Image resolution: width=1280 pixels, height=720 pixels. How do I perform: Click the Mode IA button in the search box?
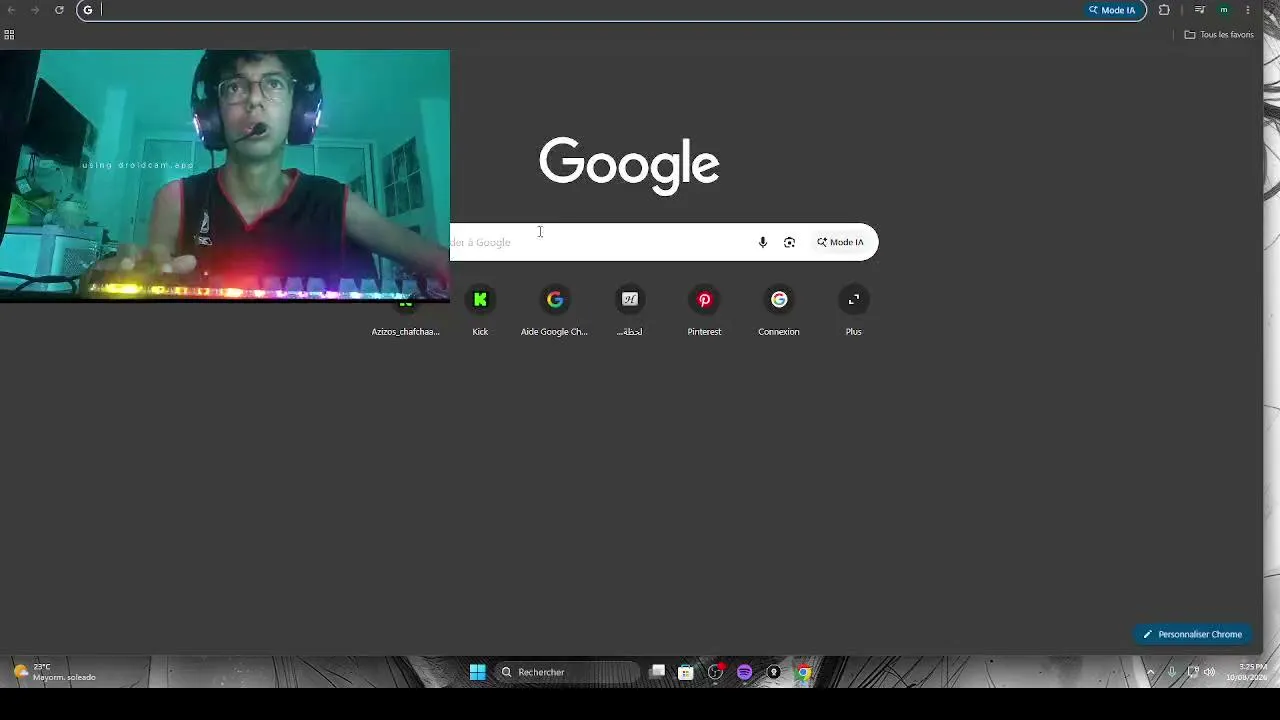[840, 242]
